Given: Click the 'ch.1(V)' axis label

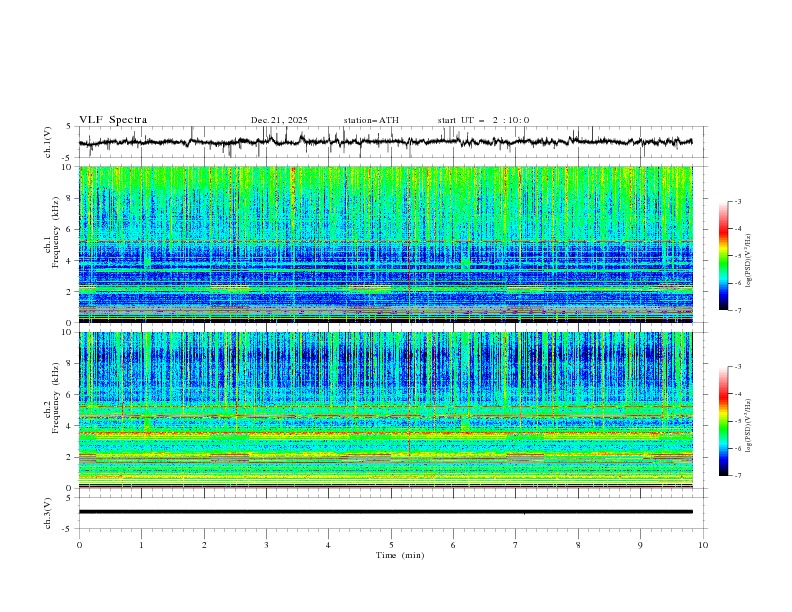Looking at the screenshot, I should (48, 142).
